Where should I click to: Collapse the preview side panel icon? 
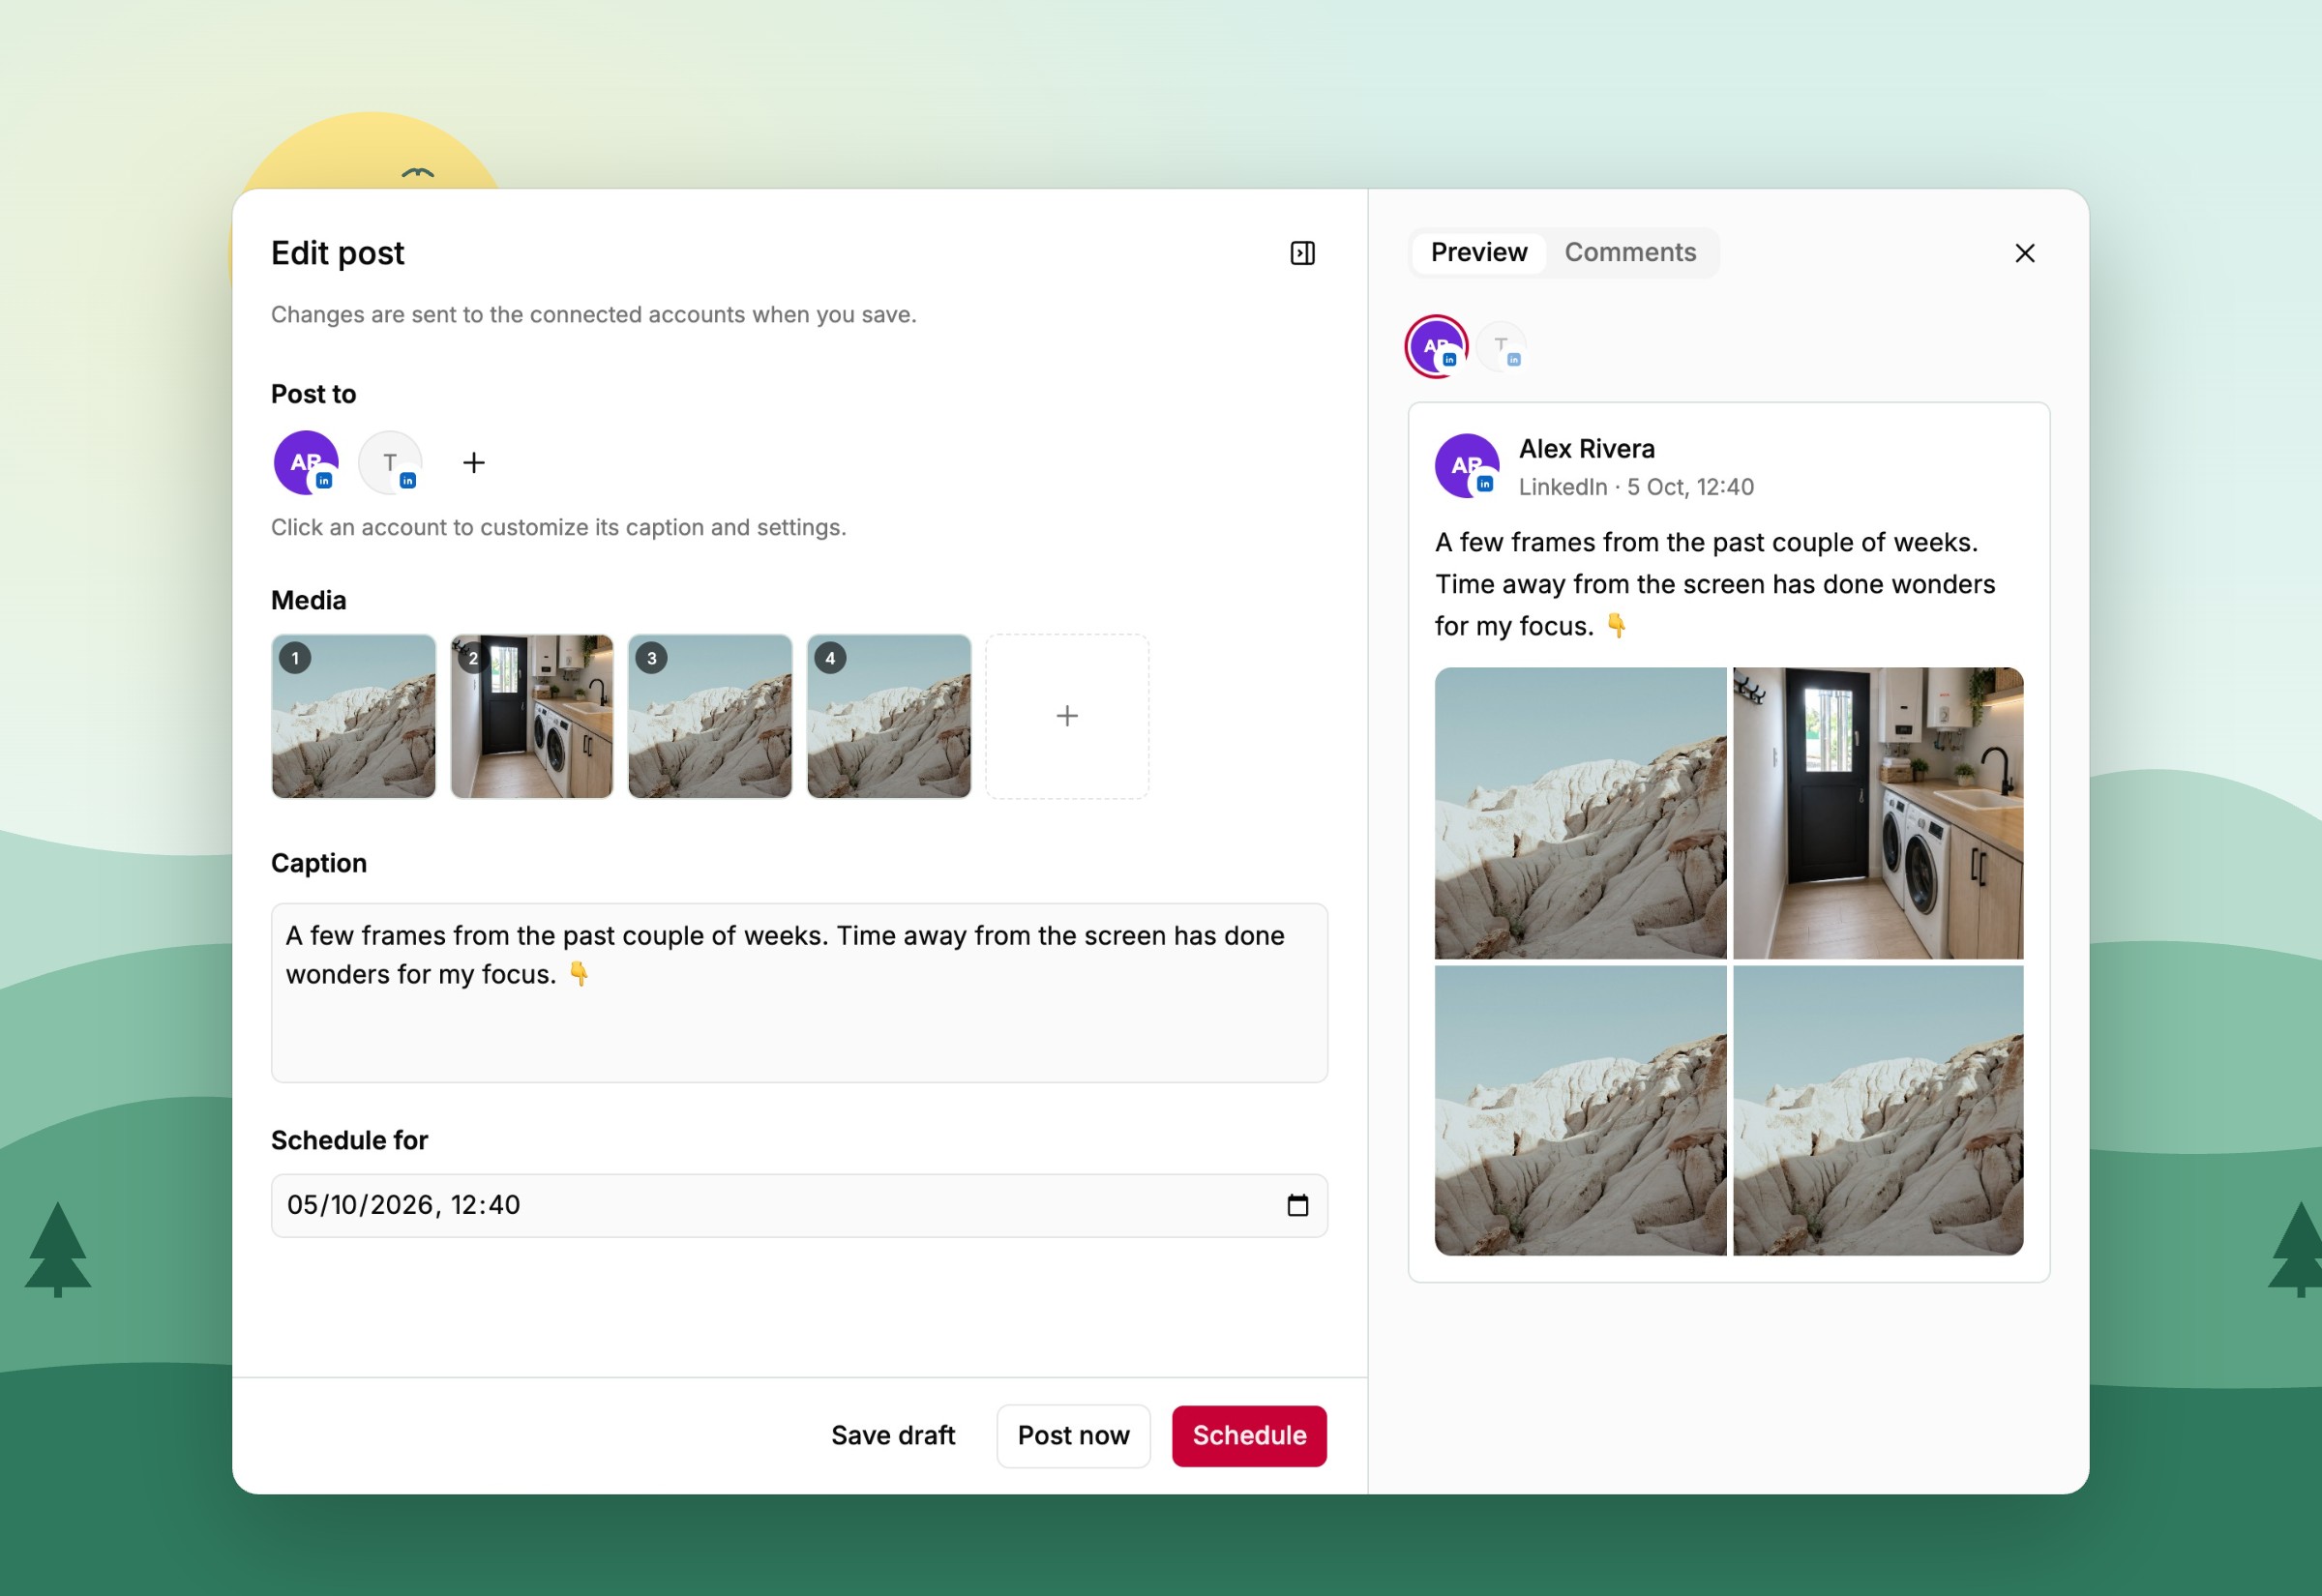tap(1302, 253)
